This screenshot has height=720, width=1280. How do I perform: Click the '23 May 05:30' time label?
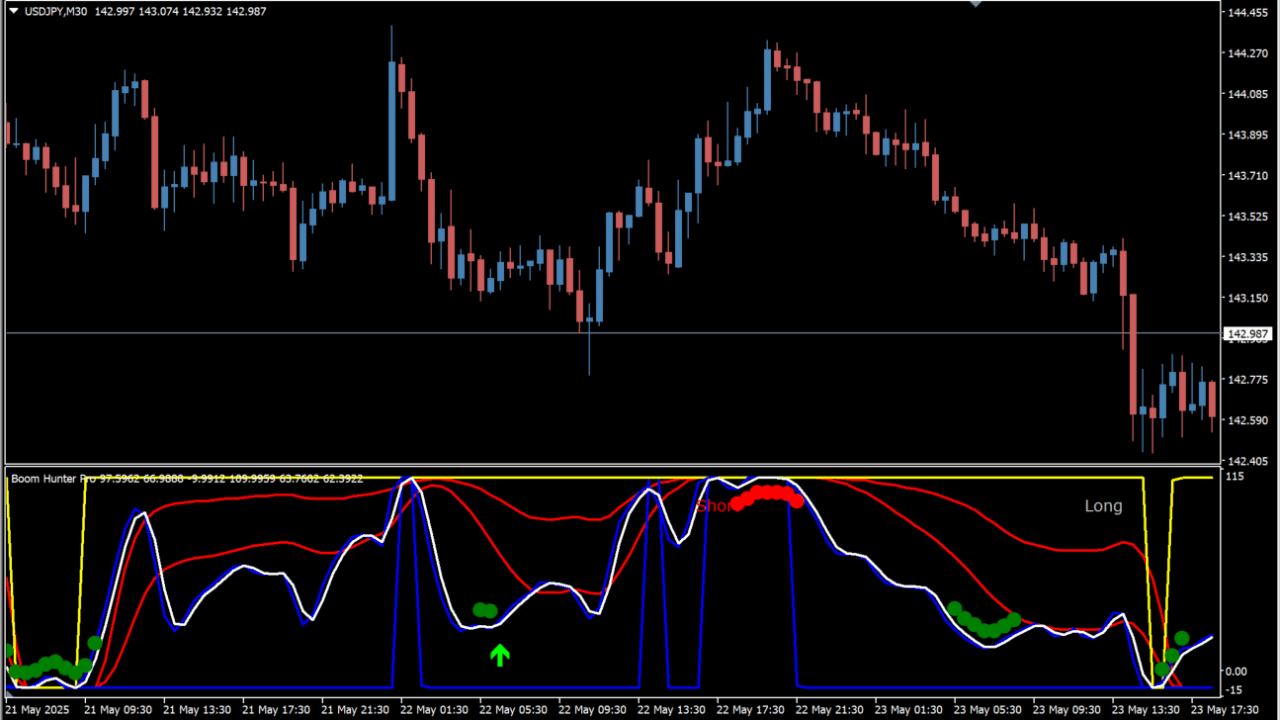987,710
